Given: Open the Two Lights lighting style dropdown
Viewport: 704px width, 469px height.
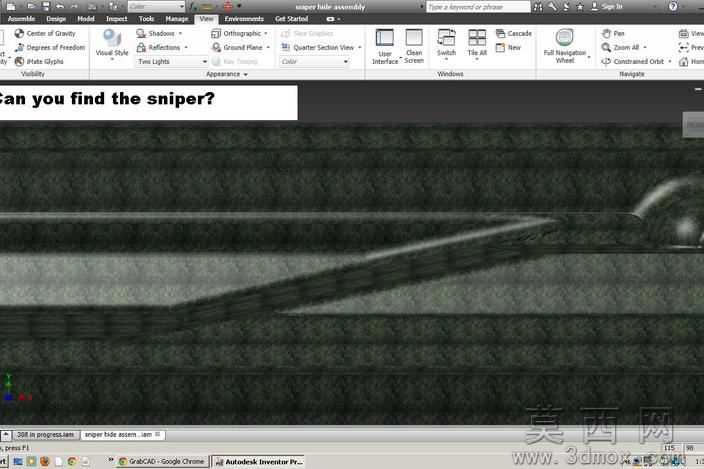Looking at the screenshot, I should pyautogui.click(x=172, y=61).
